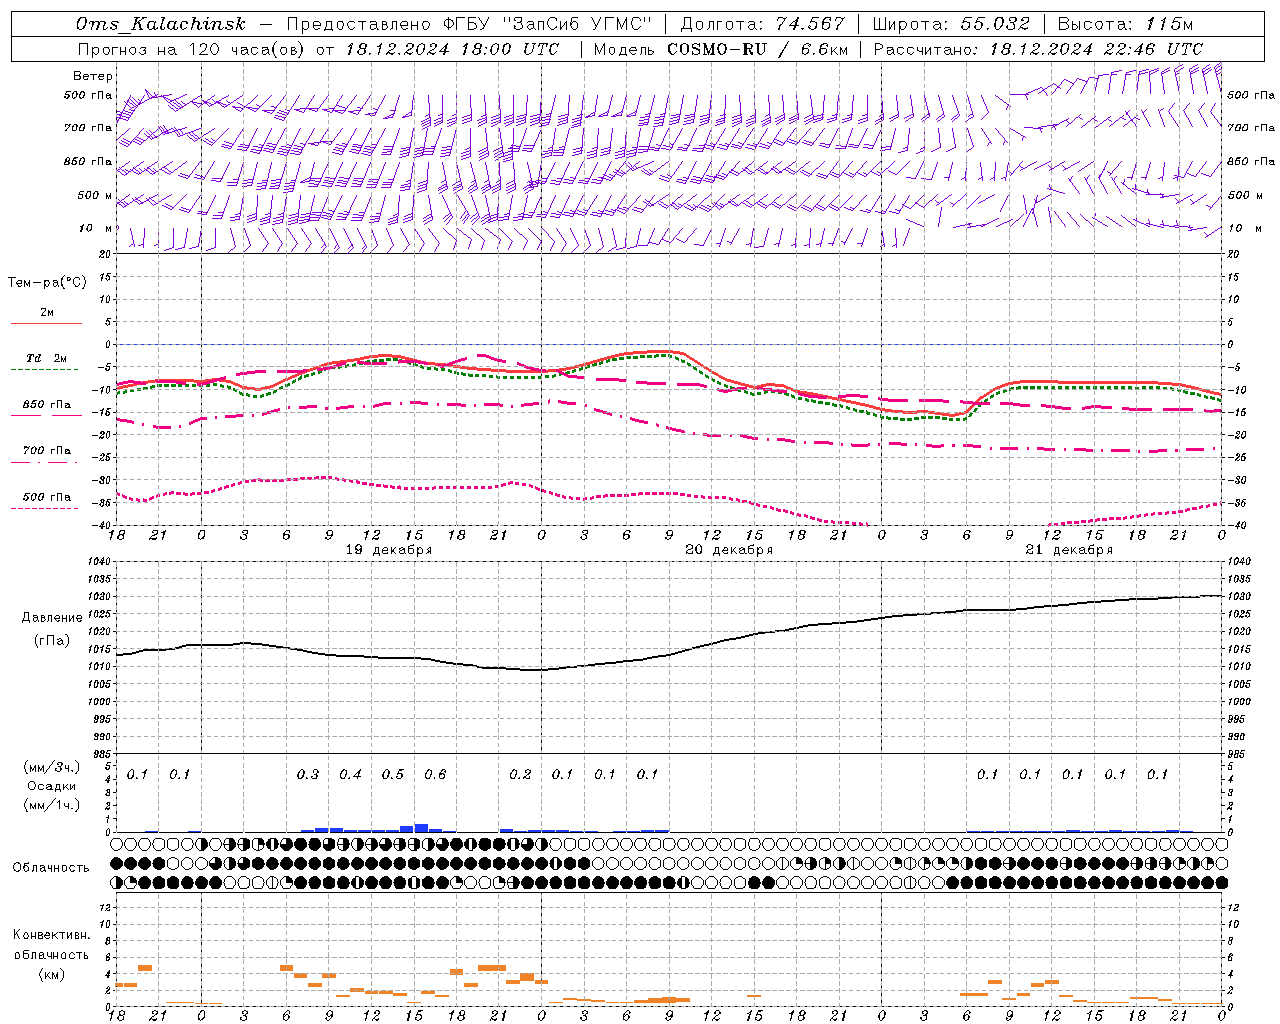Click the Ветер wind panel label
The height and width of the screenshot is (1024, 1280).
point(93,76)
